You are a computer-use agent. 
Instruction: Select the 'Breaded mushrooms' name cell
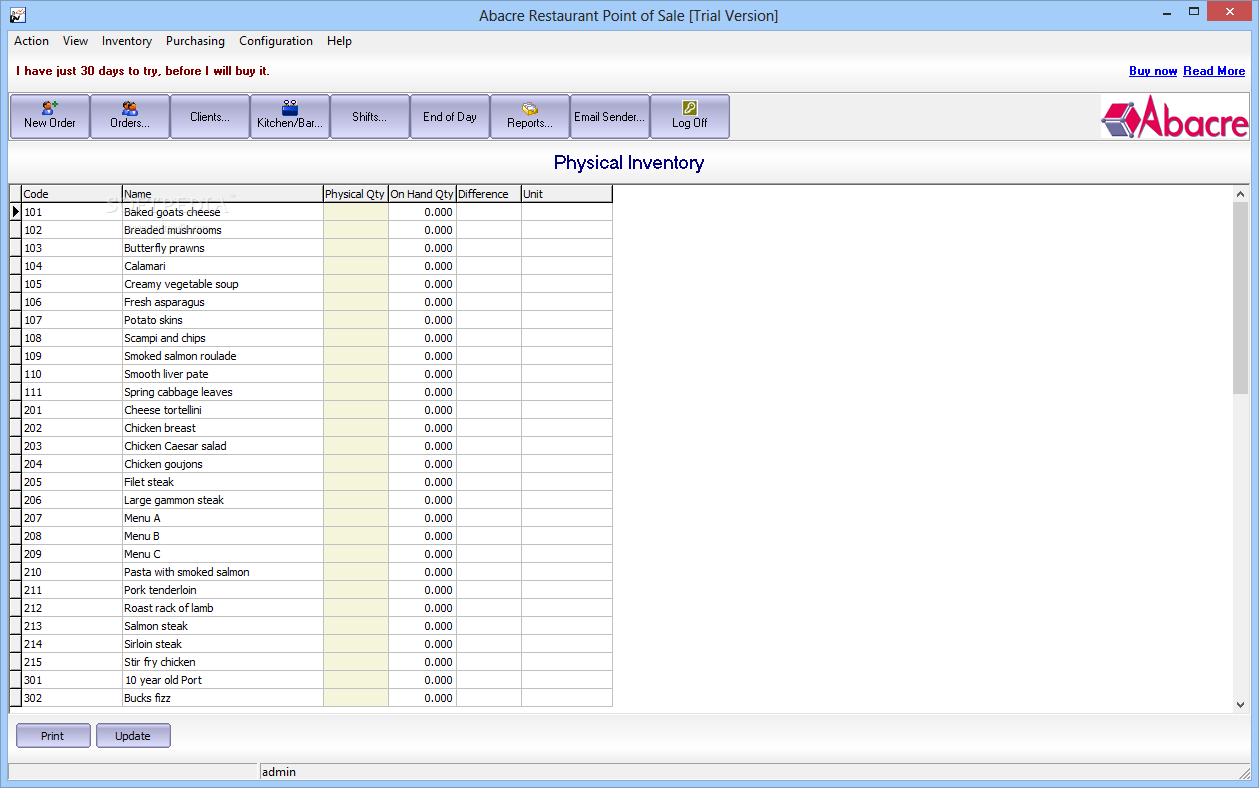click(x=223, y=230)
